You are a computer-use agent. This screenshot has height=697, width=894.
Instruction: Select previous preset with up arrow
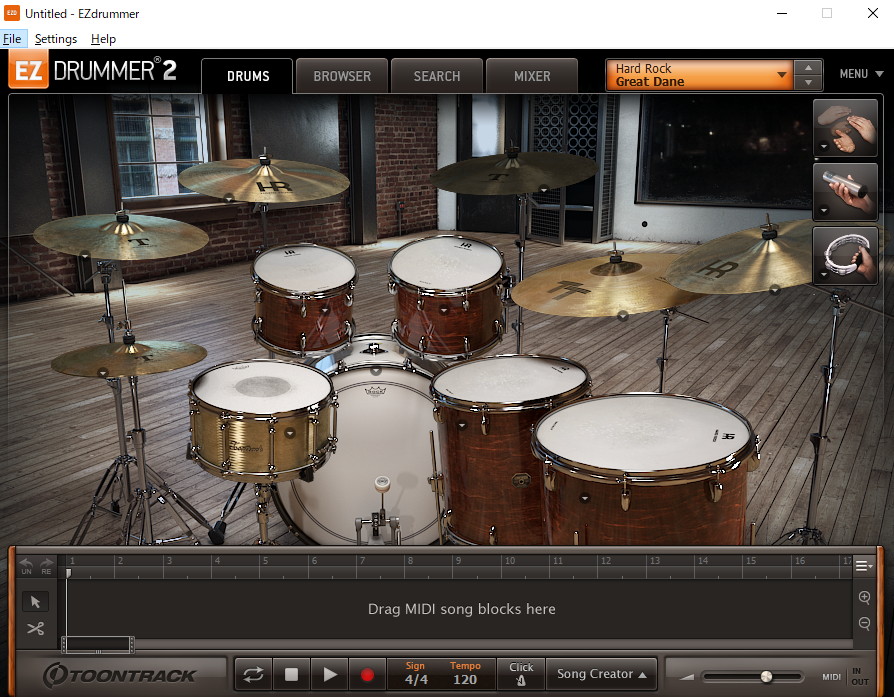808,67
